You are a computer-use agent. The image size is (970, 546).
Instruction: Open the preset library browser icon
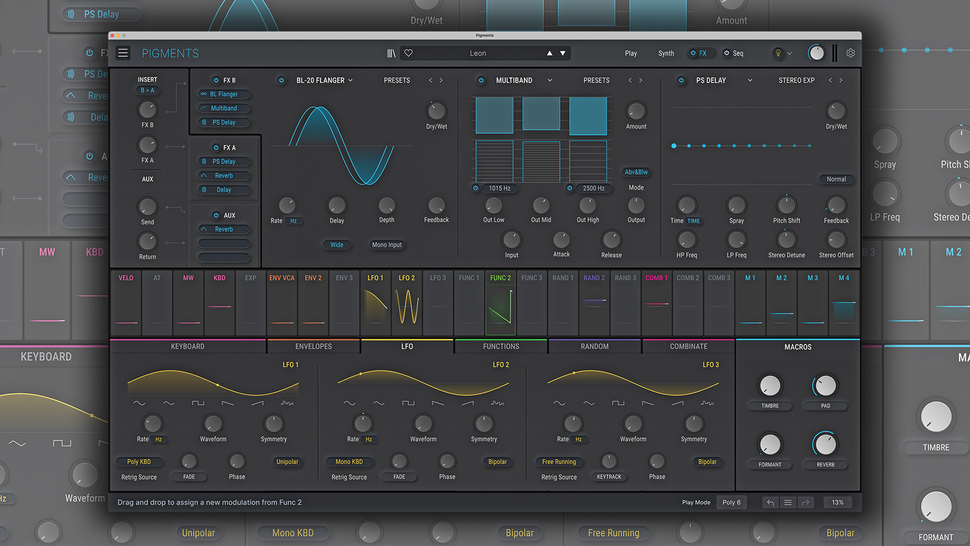tap(392, 53)
